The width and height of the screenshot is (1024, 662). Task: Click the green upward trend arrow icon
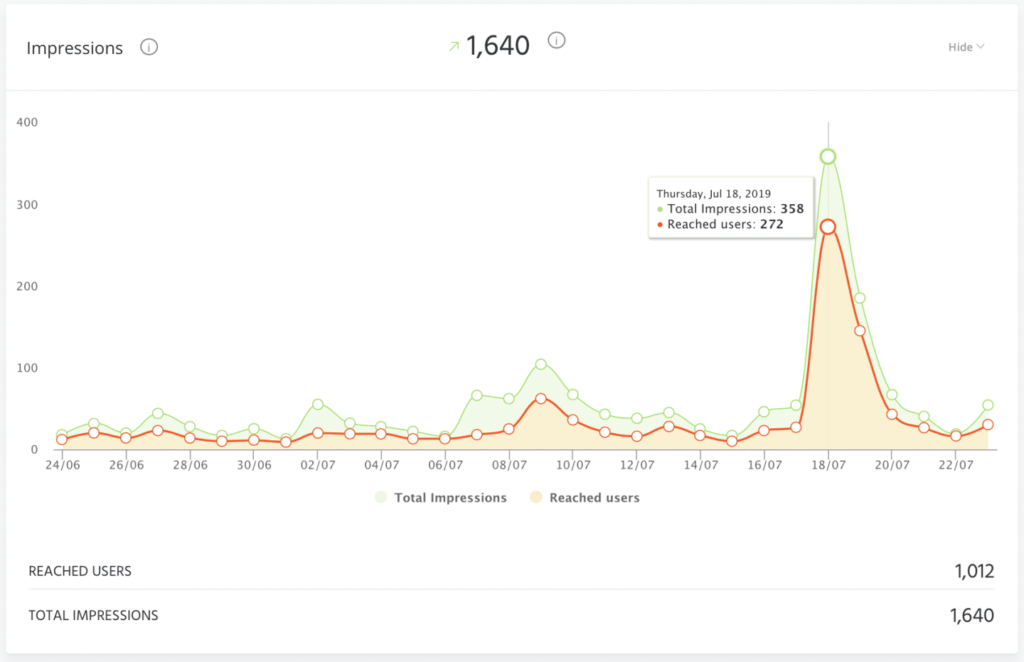point(454,46)
